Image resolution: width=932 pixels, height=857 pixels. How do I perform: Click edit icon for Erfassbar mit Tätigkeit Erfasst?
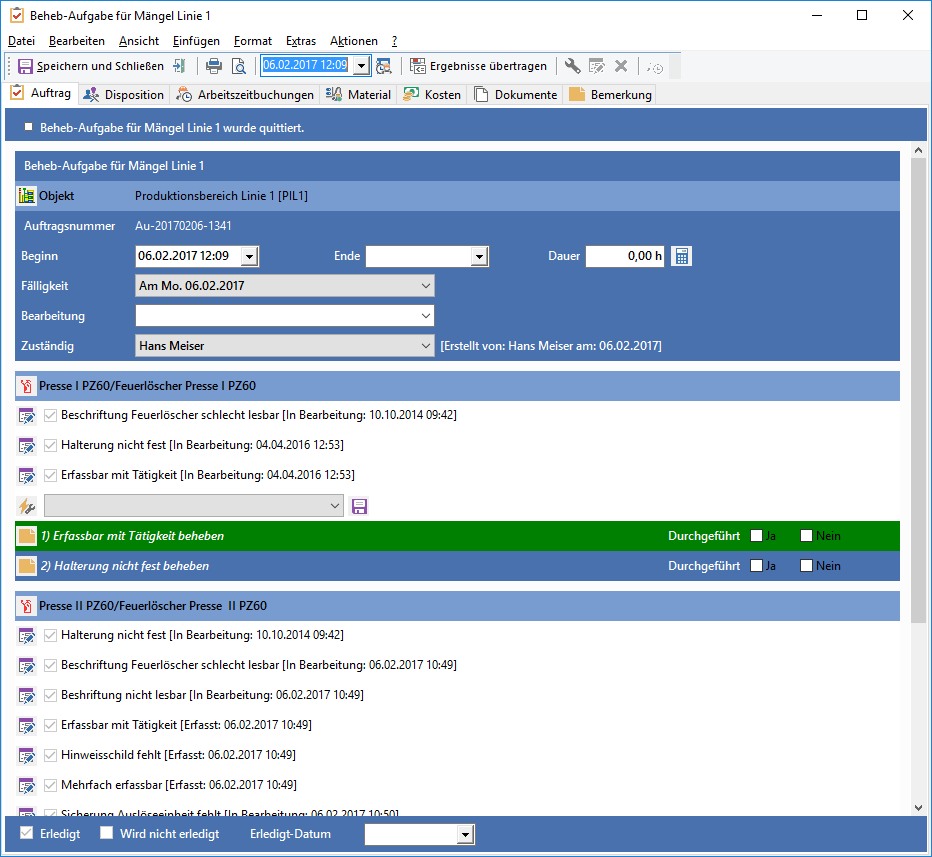(27, 725)
